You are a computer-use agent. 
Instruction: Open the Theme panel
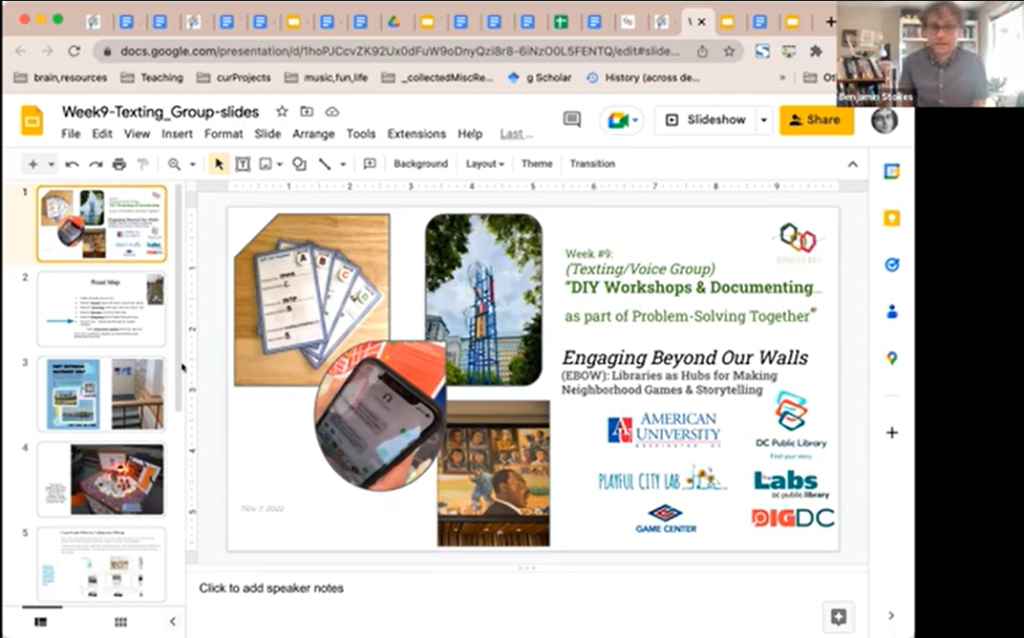coord(537,164)
